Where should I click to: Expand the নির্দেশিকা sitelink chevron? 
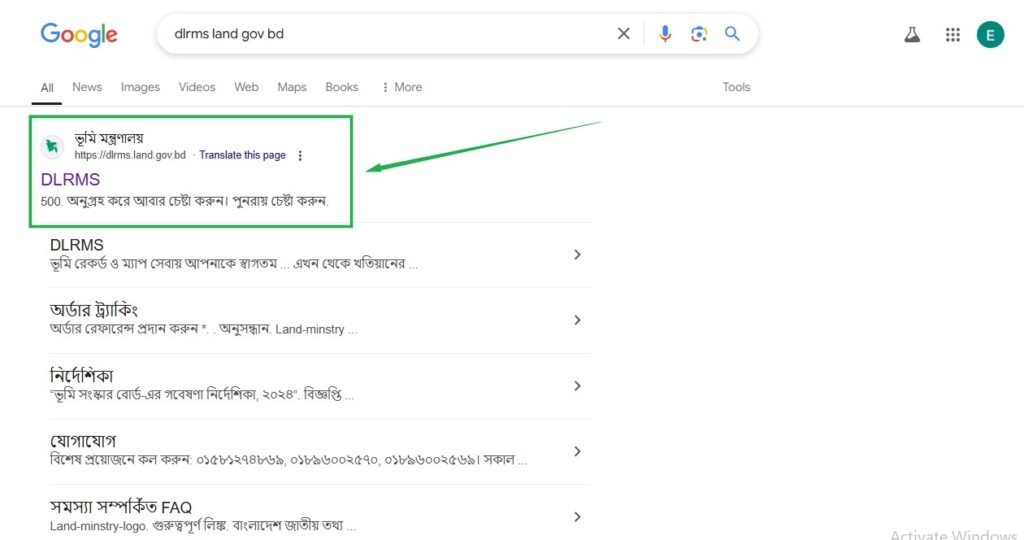pos(577,386)
